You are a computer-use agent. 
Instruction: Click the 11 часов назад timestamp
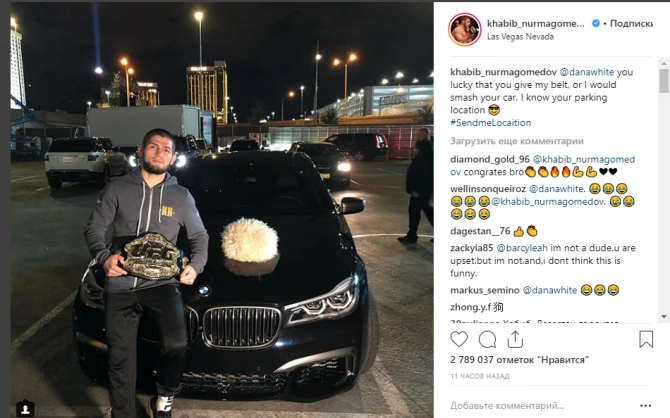479,376
